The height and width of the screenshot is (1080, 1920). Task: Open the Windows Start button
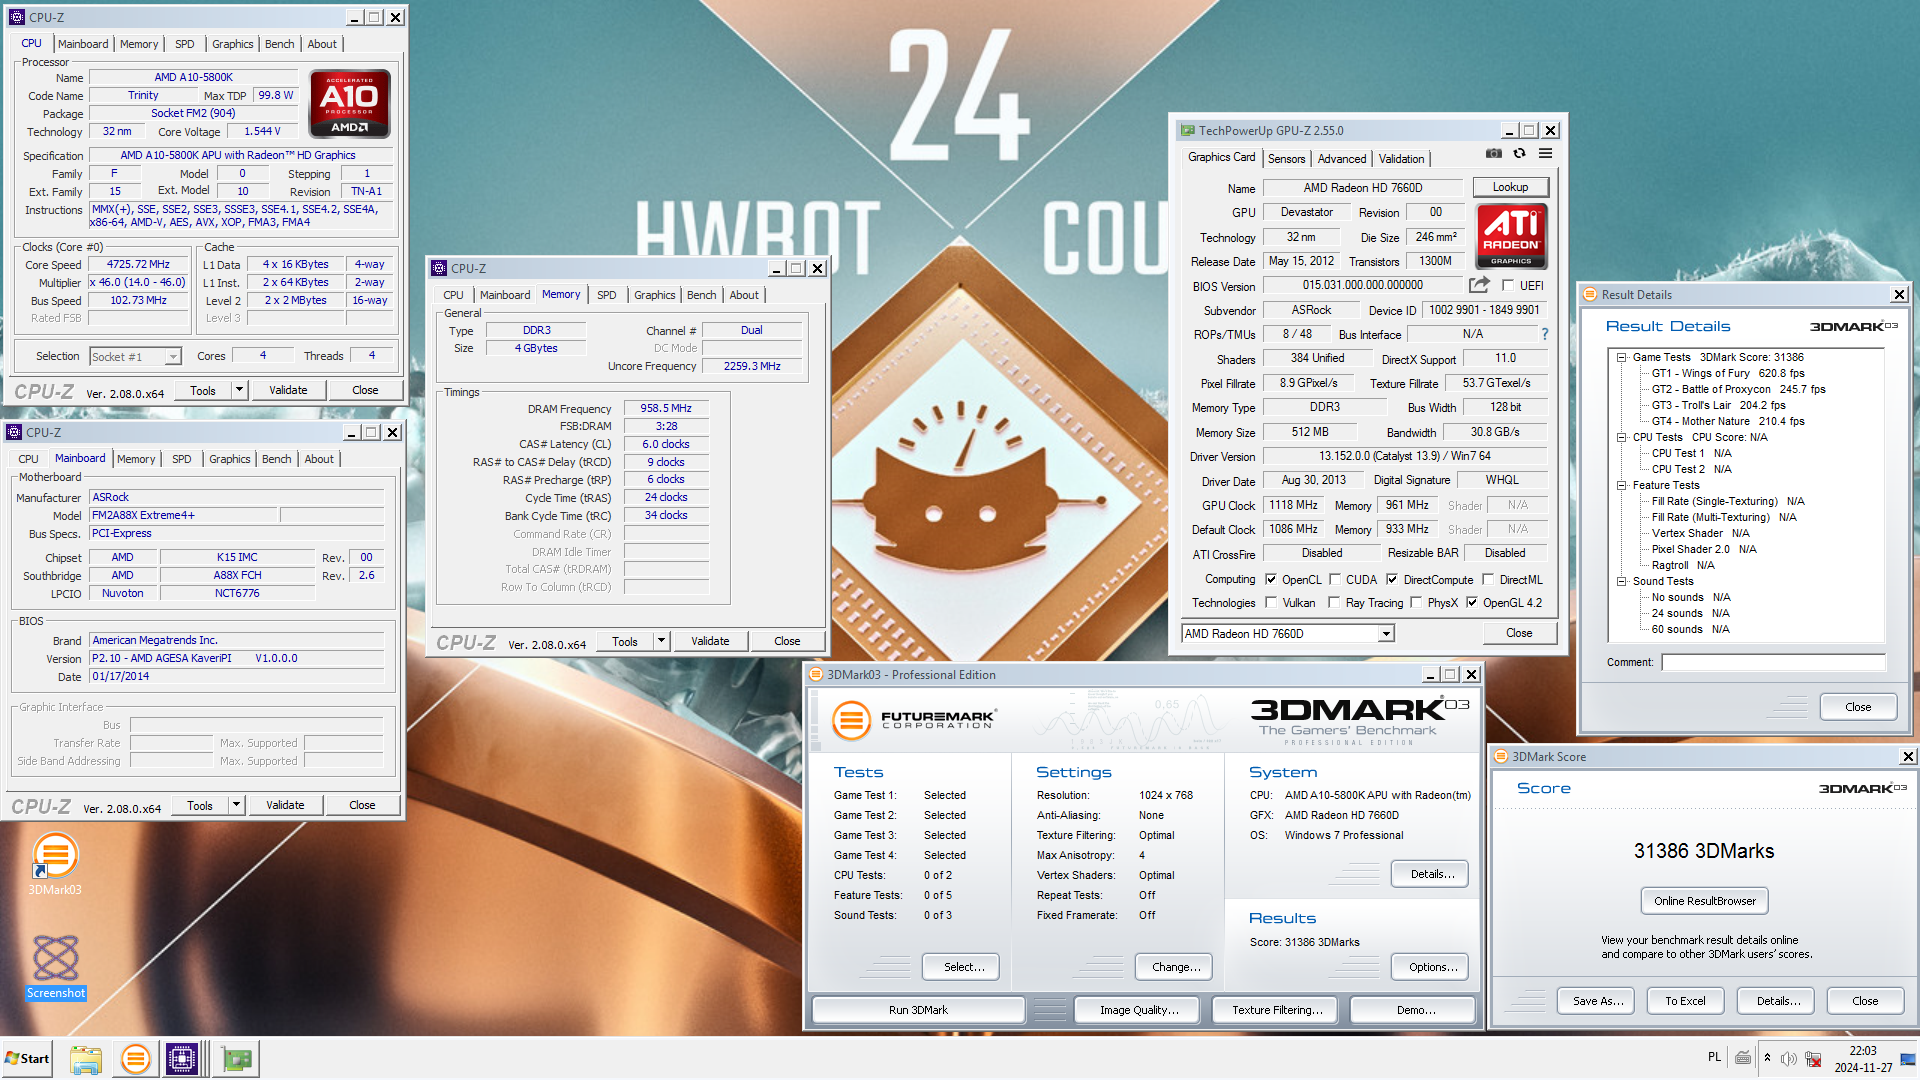[x=27, y=1059]
